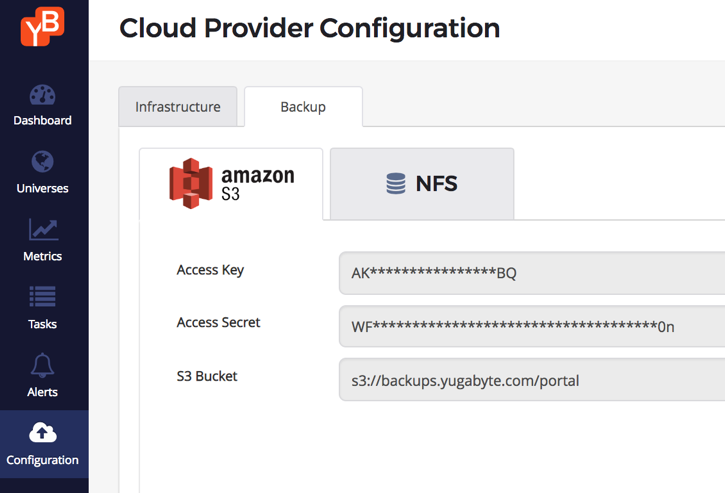Click the 'Universes' sidebar label
The width and height of the screenshot is (725, 493).
coord(42,189)
